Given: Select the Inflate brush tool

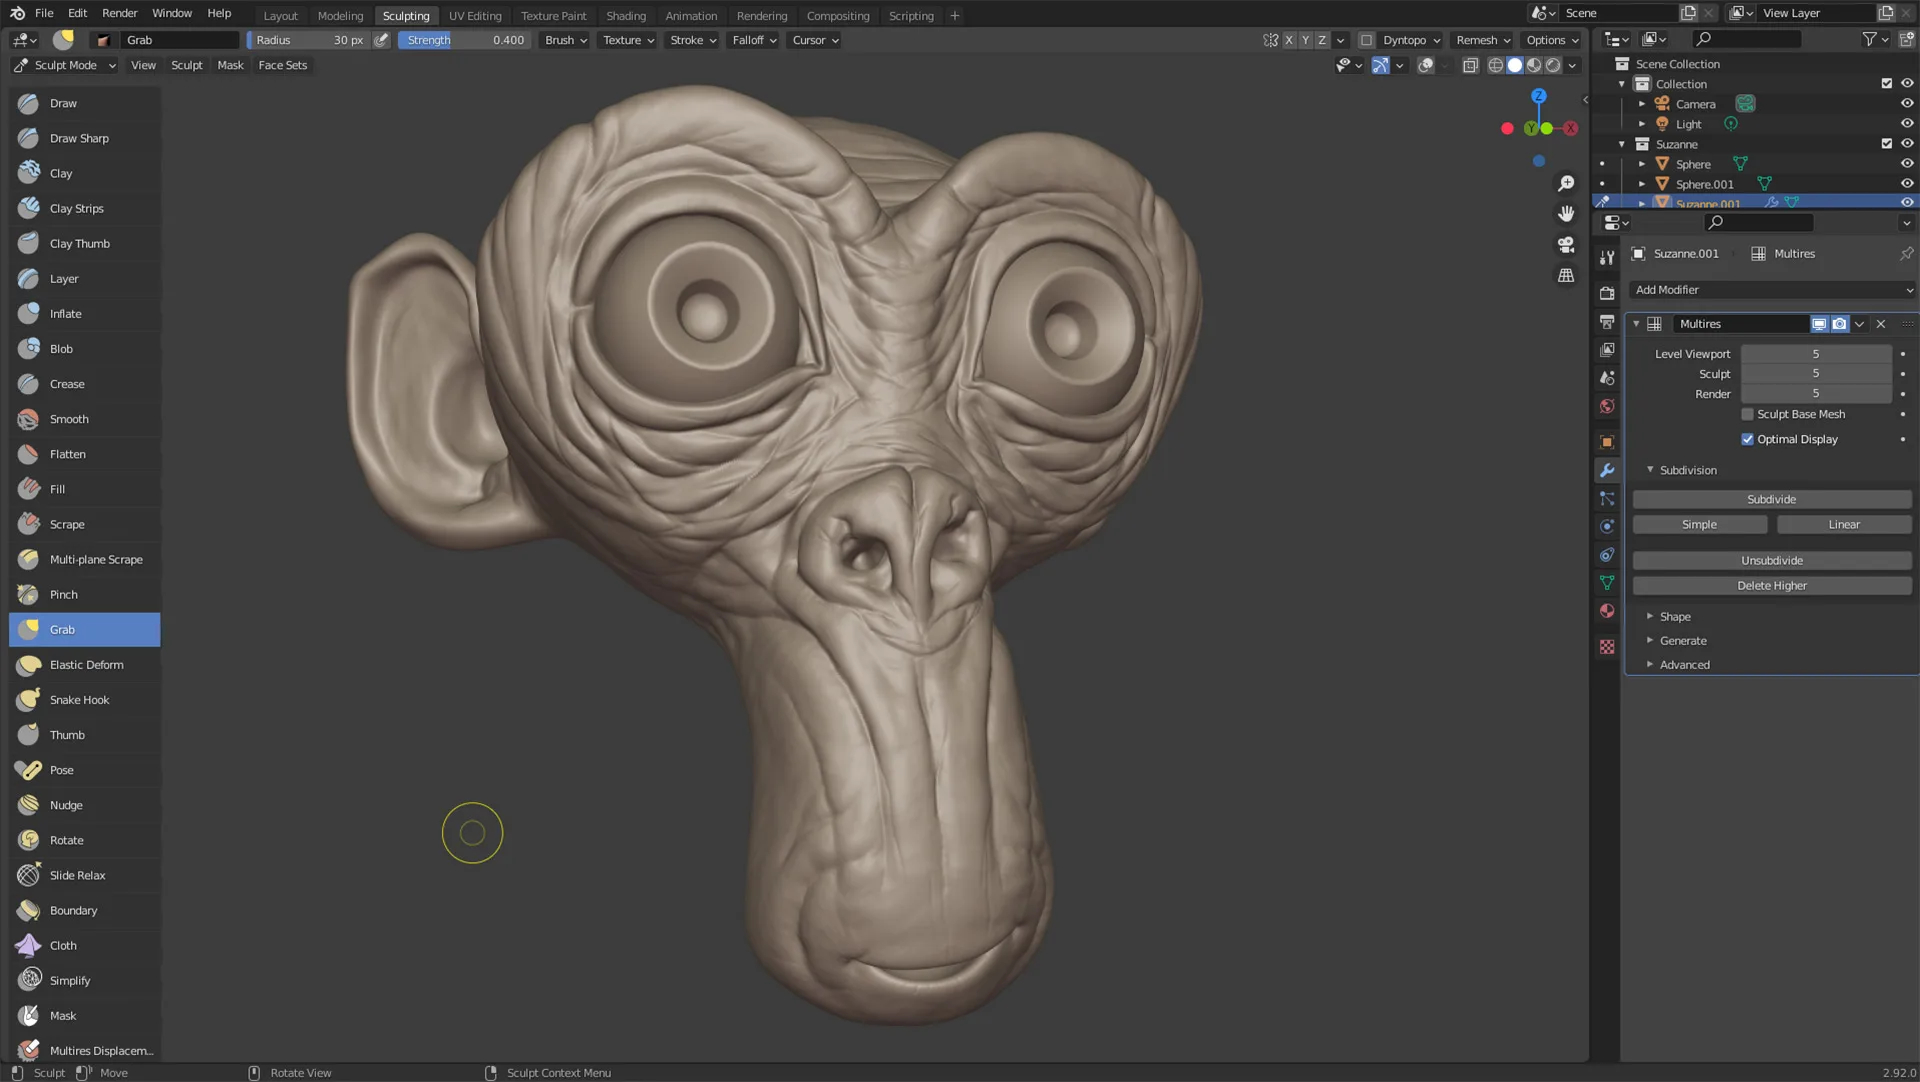Looking at the screenshot, I should tap(65, 314).
